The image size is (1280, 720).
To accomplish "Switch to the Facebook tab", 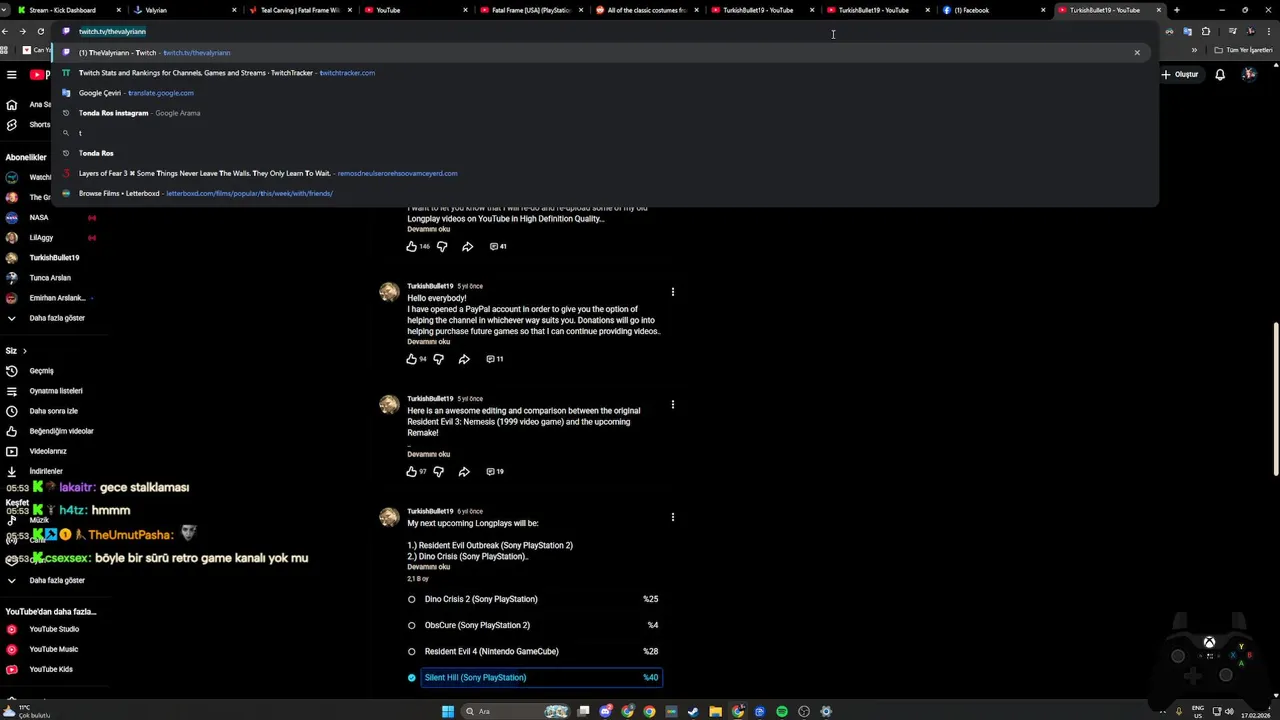I will (x=993, y=10).
